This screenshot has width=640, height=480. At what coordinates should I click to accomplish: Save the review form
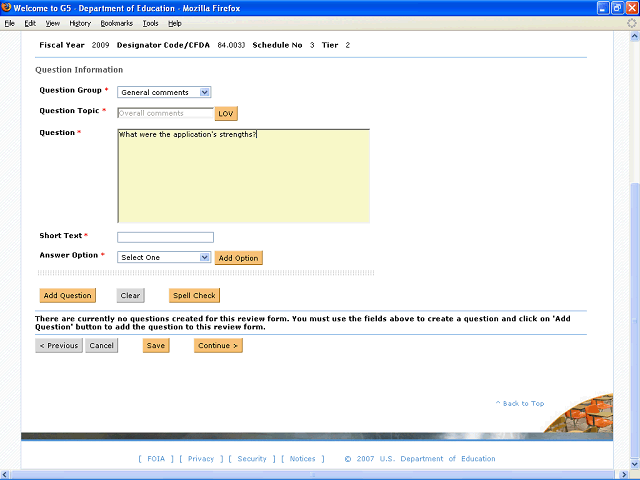pos(156,345)
